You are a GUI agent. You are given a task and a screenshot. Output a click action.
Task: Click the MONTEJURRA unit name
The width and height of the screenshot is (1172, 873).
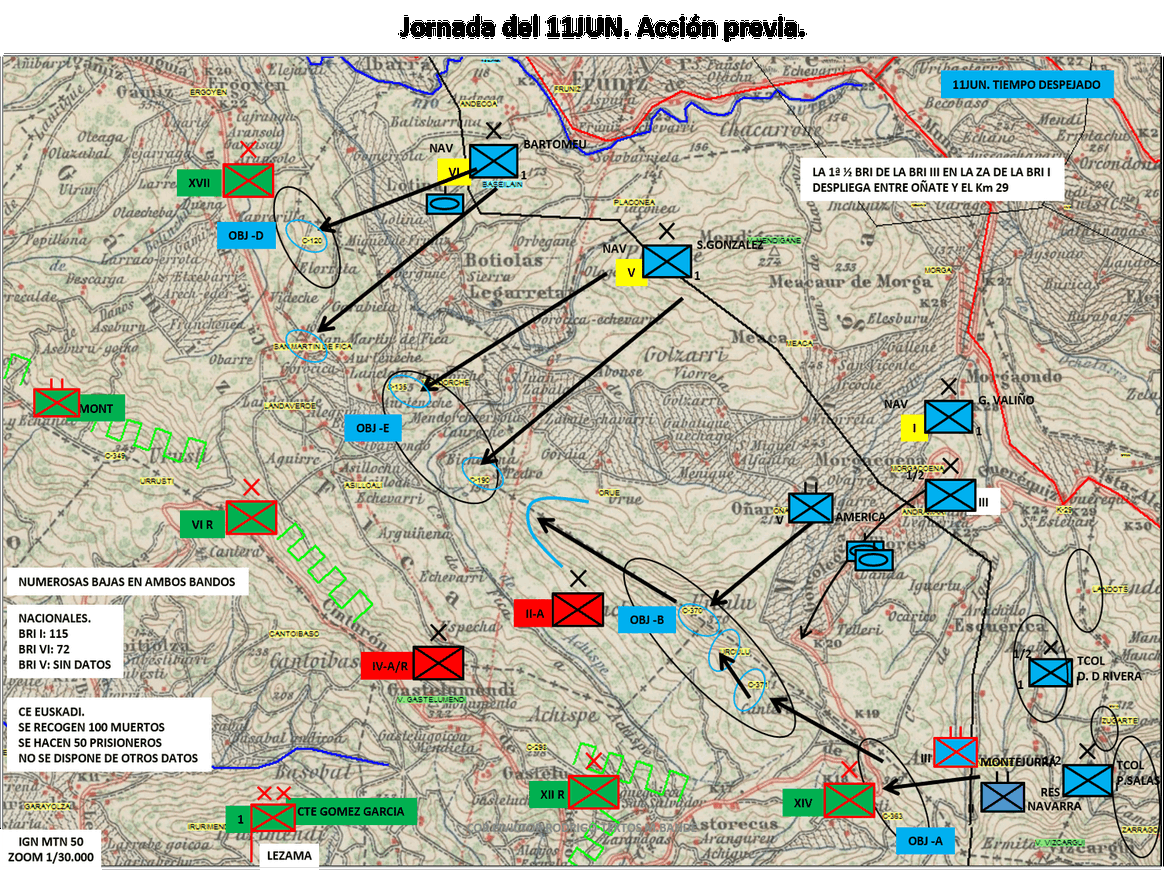tap(1016, 762)
